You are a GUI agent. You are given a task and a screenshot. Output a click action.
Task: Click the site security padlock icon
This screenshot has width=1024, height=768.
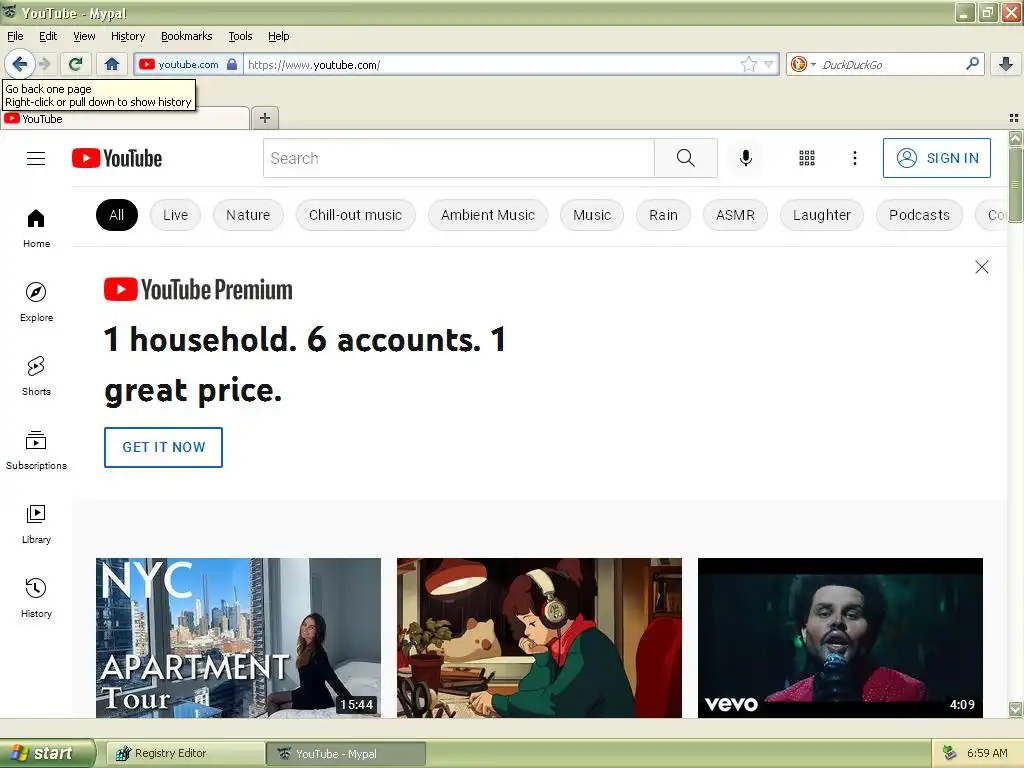(x=232, y=64)
